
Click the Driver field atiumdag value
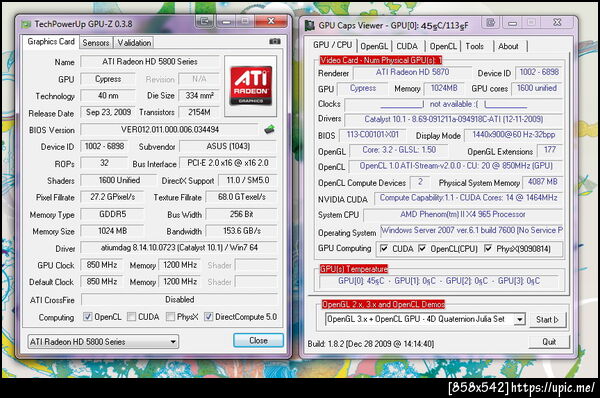[x=179, y=248]
